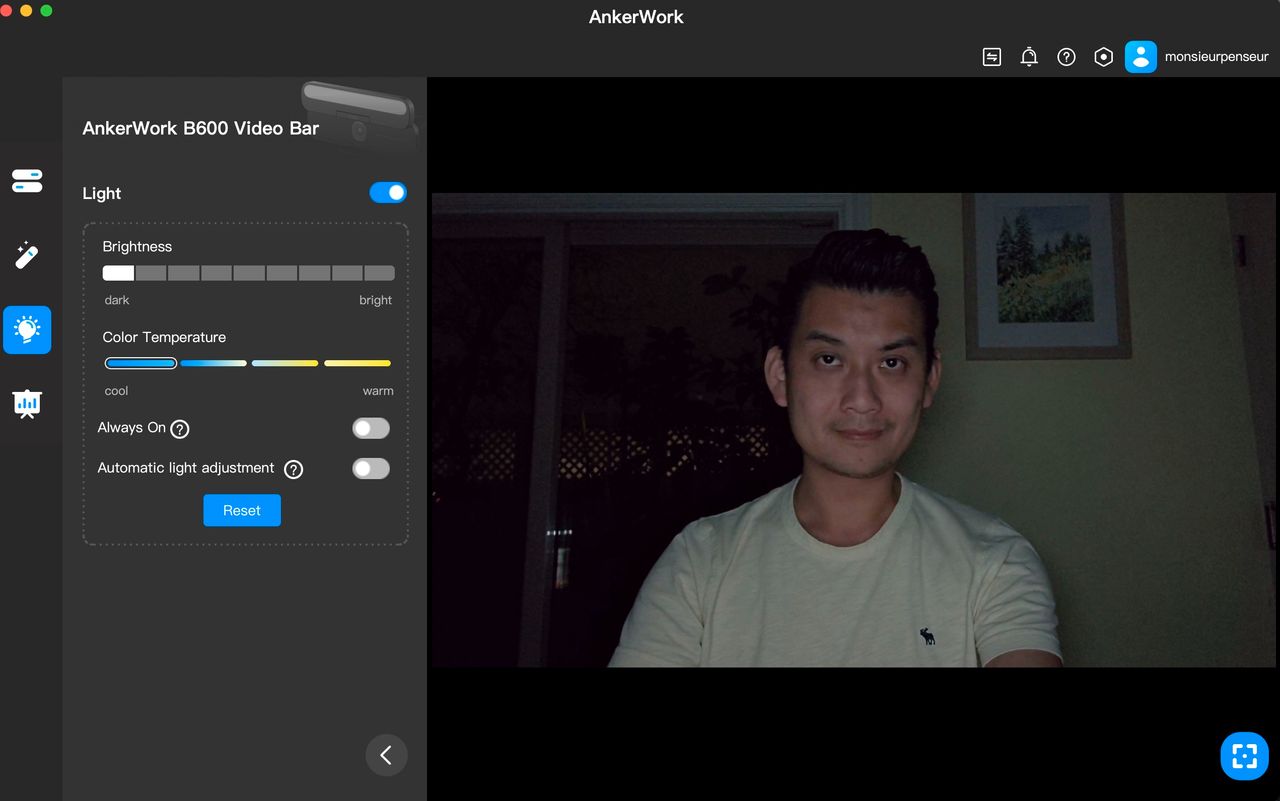Open notifications bell icon
The height and width of the screenshot is (801, 1280).
[1029, 57]
